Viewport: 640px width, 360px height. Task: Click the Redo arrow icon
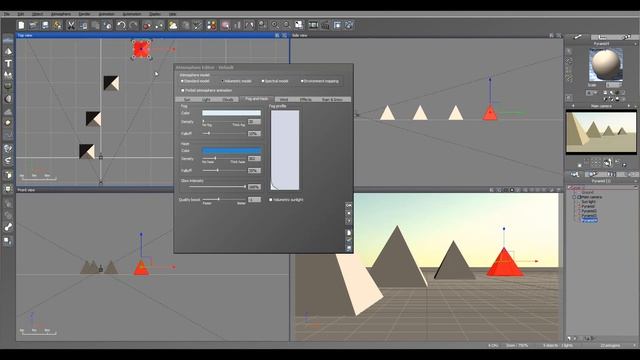133,25
